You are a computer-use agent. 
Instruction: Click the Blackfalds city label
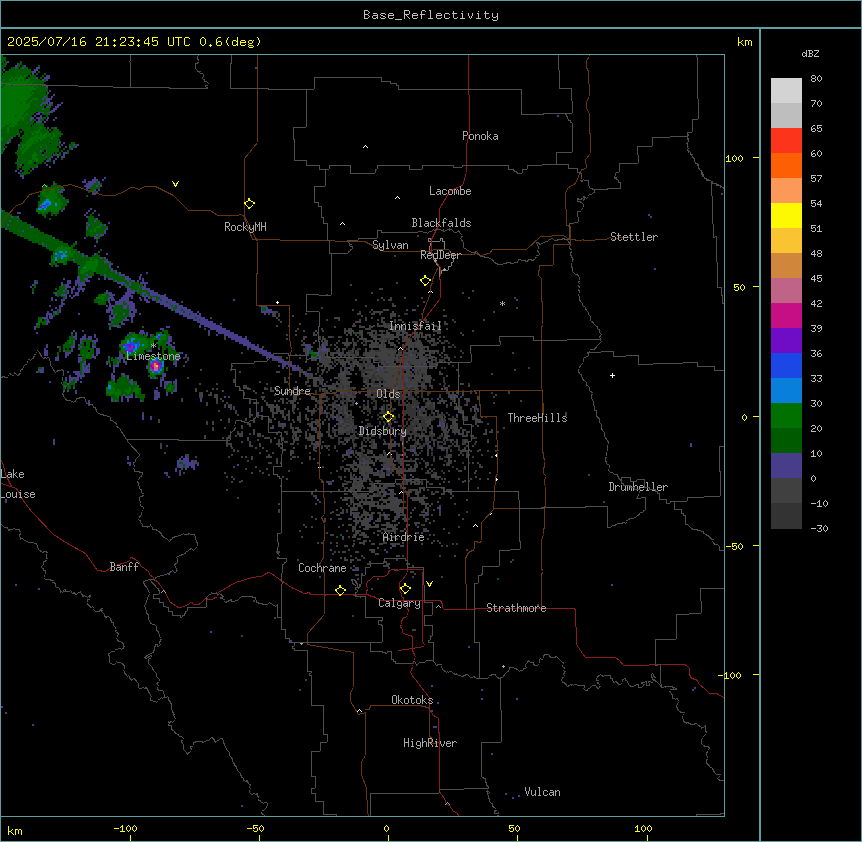[441, 223]
